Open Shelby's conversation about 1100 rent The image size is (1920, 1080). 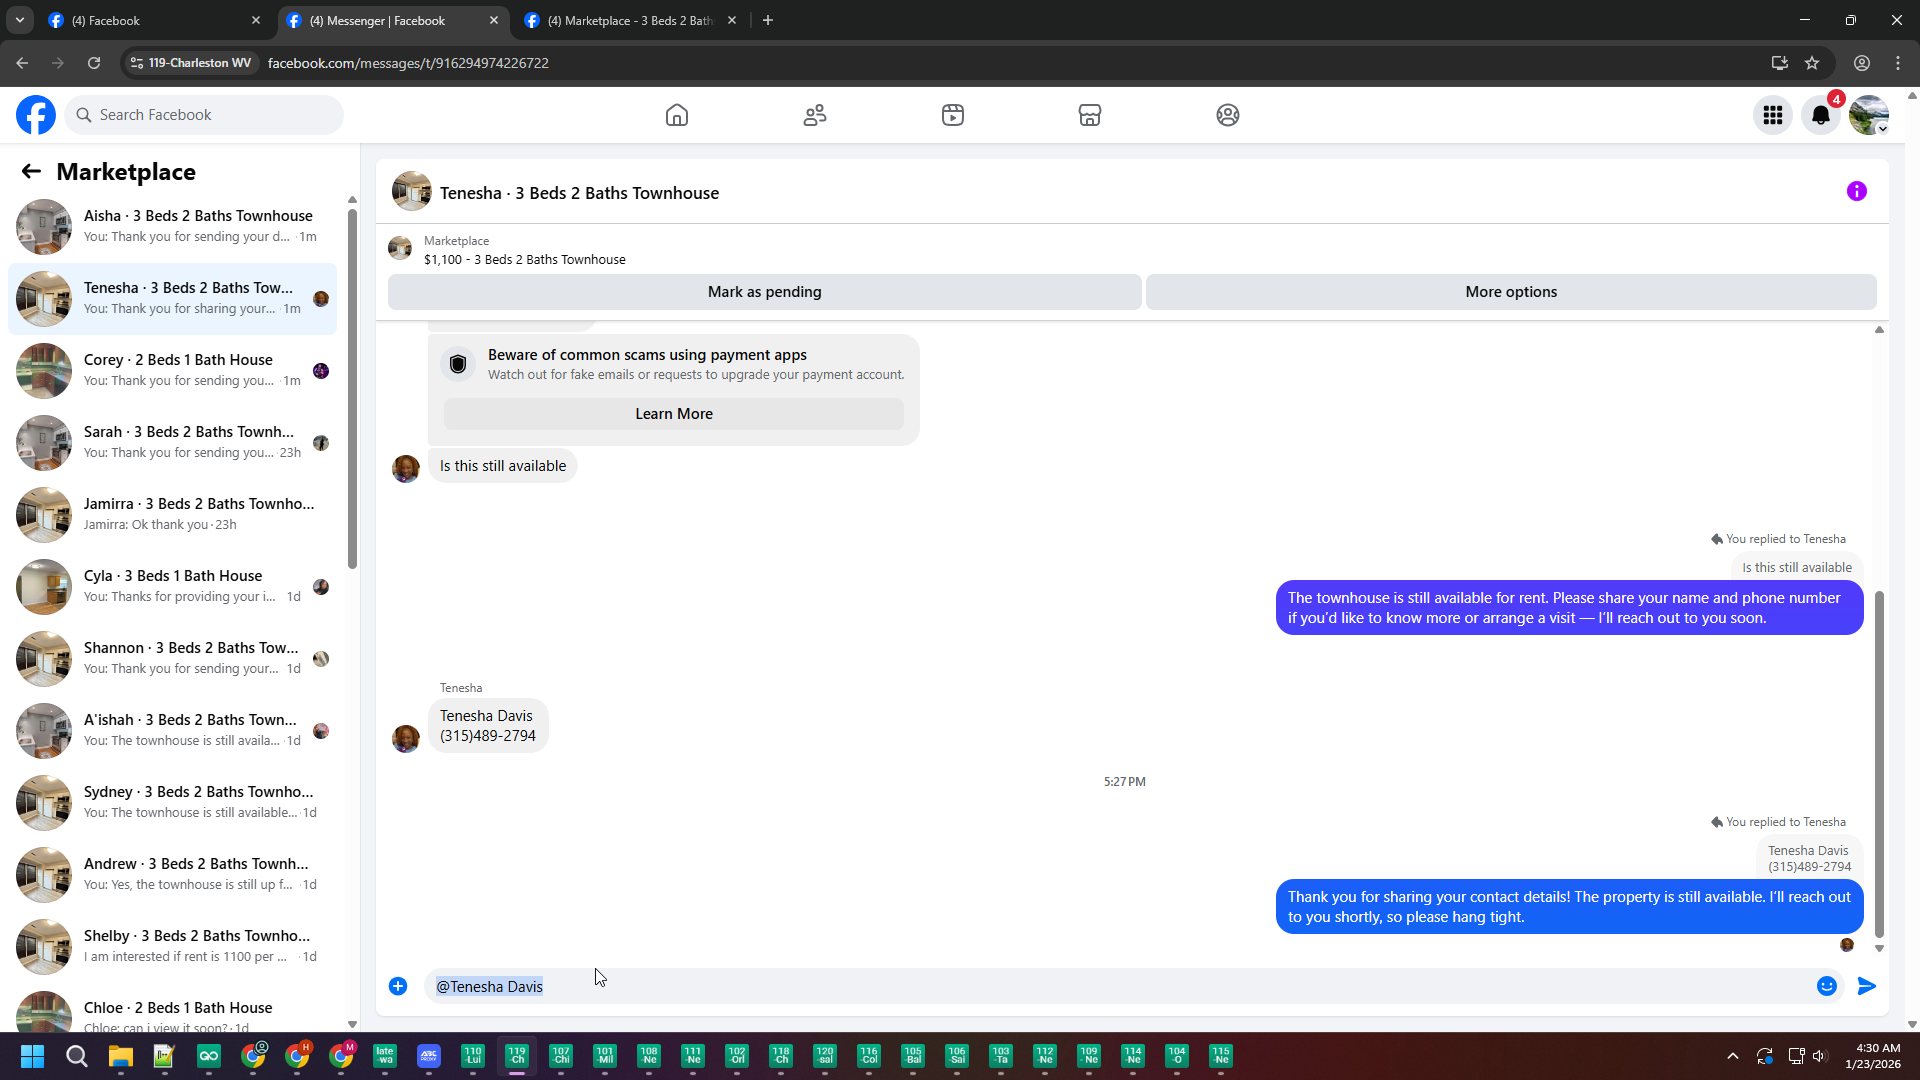[x=173, y=946]
